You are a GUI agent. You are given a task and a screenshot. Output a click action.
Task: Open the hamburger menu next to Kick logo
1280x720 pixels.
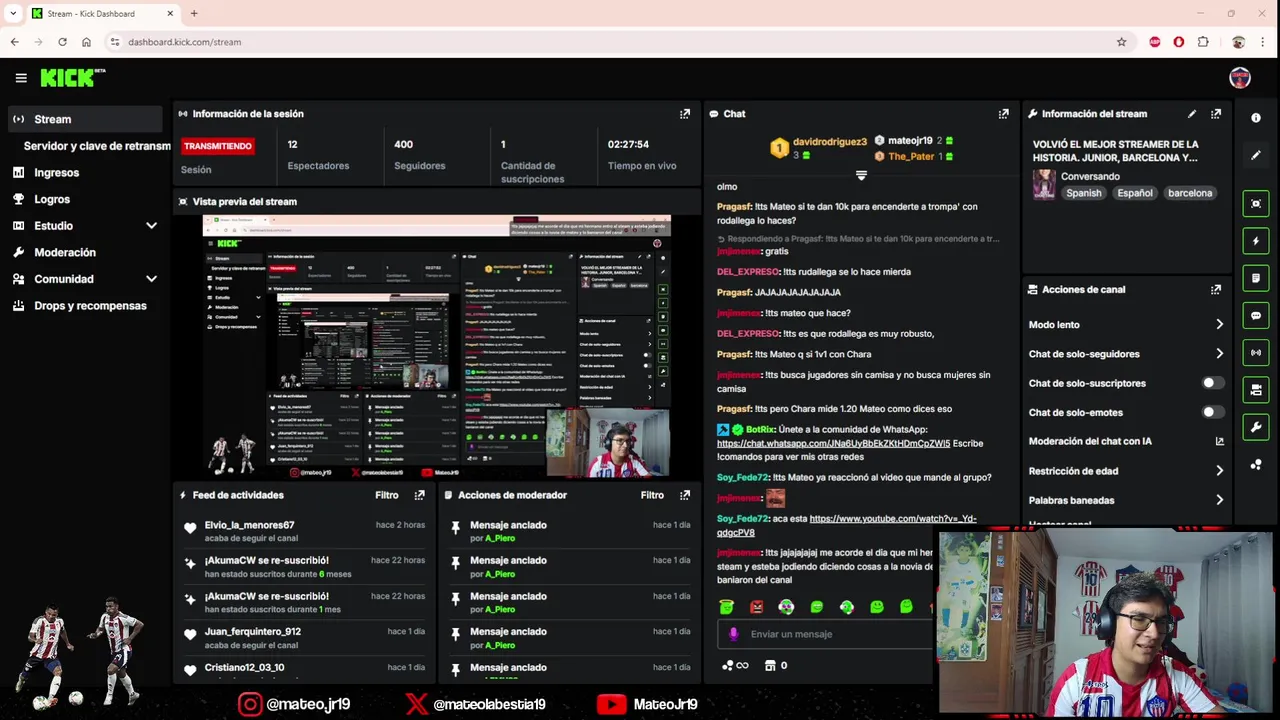point(21,78)
